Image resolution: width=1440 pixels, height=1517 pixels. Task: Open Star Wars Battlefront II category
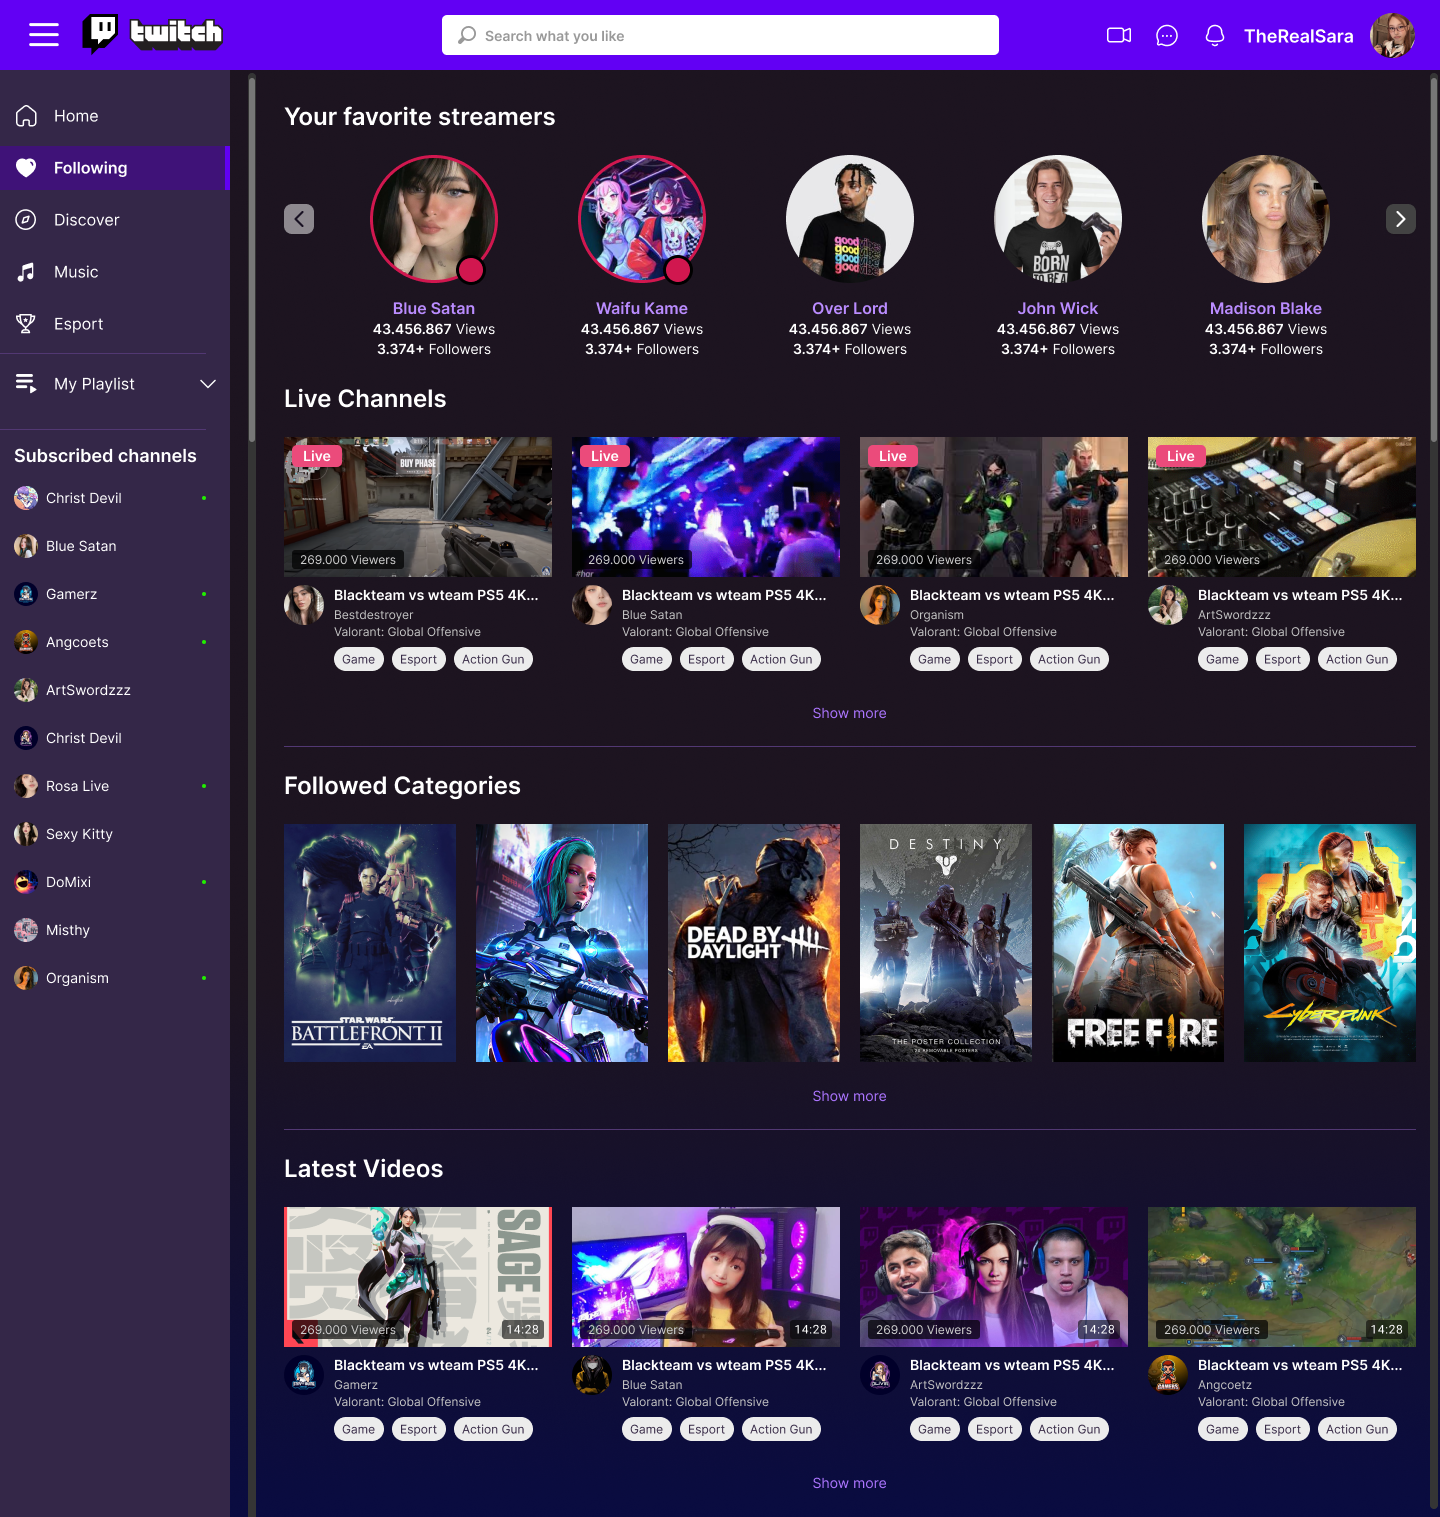(x=370, y=943)
